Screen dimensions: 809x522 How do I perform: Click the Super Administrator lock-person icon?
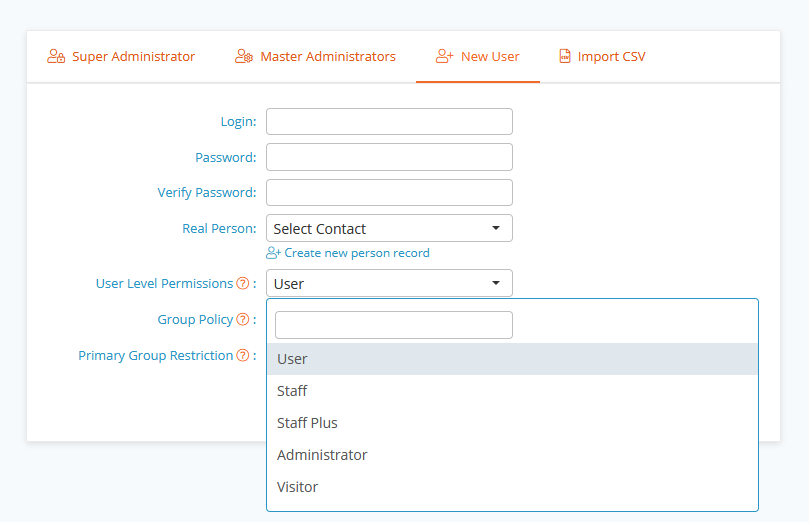(x=56, y=56)
